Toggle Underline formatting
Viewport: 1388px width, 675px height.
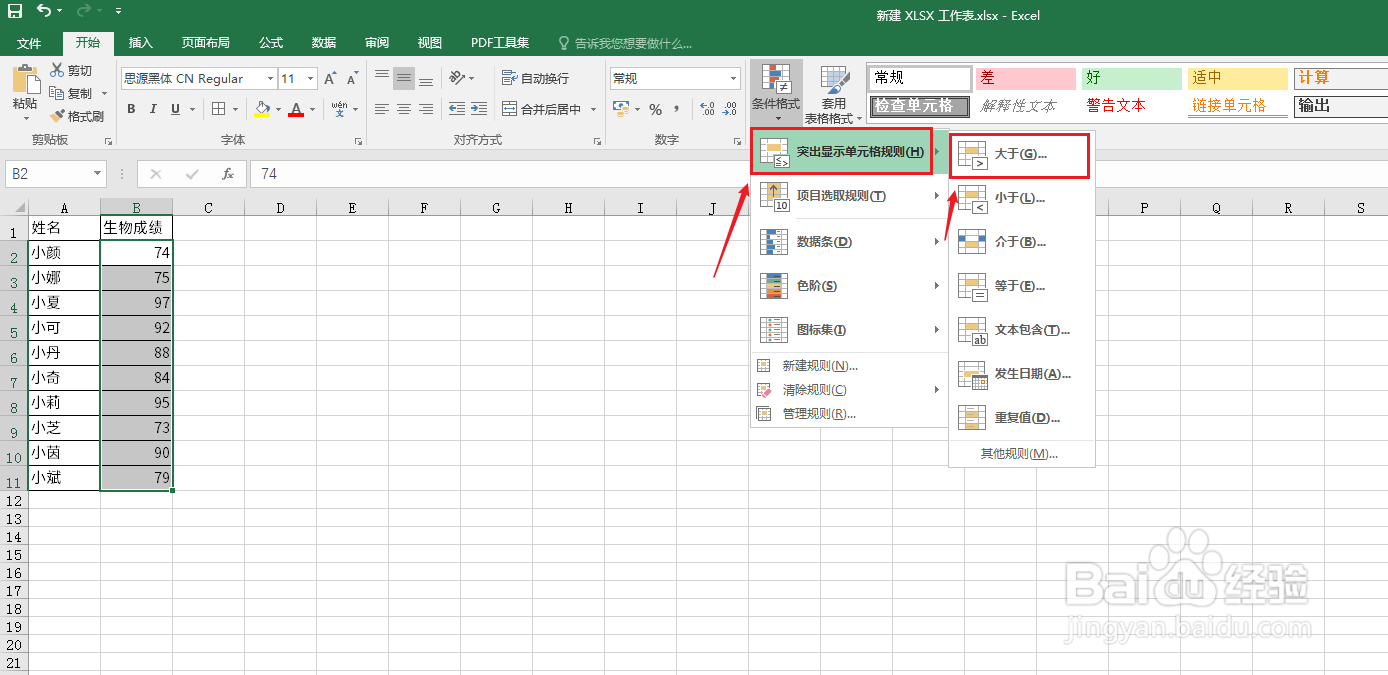pyautogui.click(x=176, y=109)
